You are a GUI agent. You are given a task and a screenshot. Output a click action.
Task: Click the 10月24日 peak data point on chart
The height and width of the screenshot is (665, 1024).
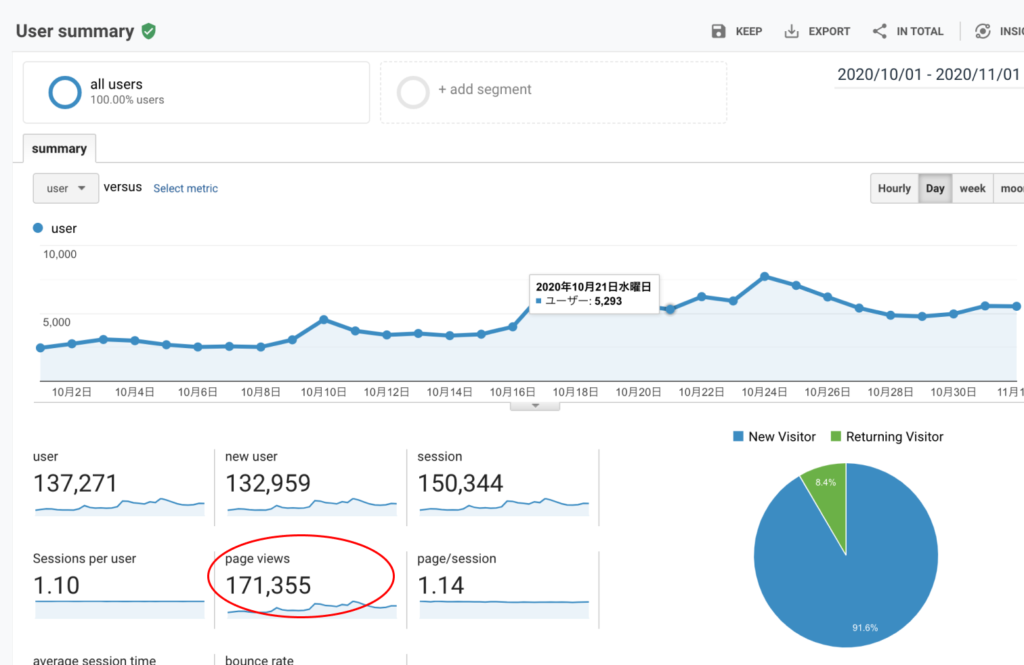point(764,276)
